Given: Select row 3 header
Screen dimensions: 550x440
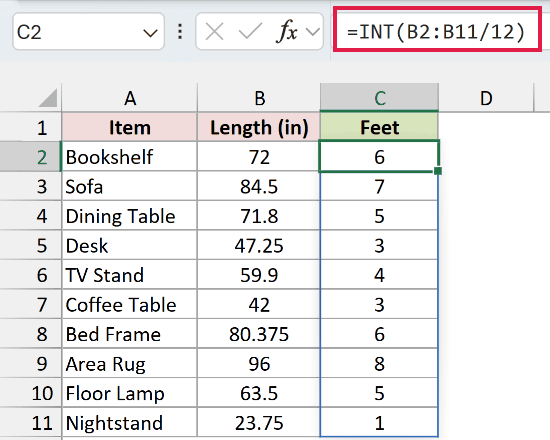Looking at the screenshot, I should (31, 186).
